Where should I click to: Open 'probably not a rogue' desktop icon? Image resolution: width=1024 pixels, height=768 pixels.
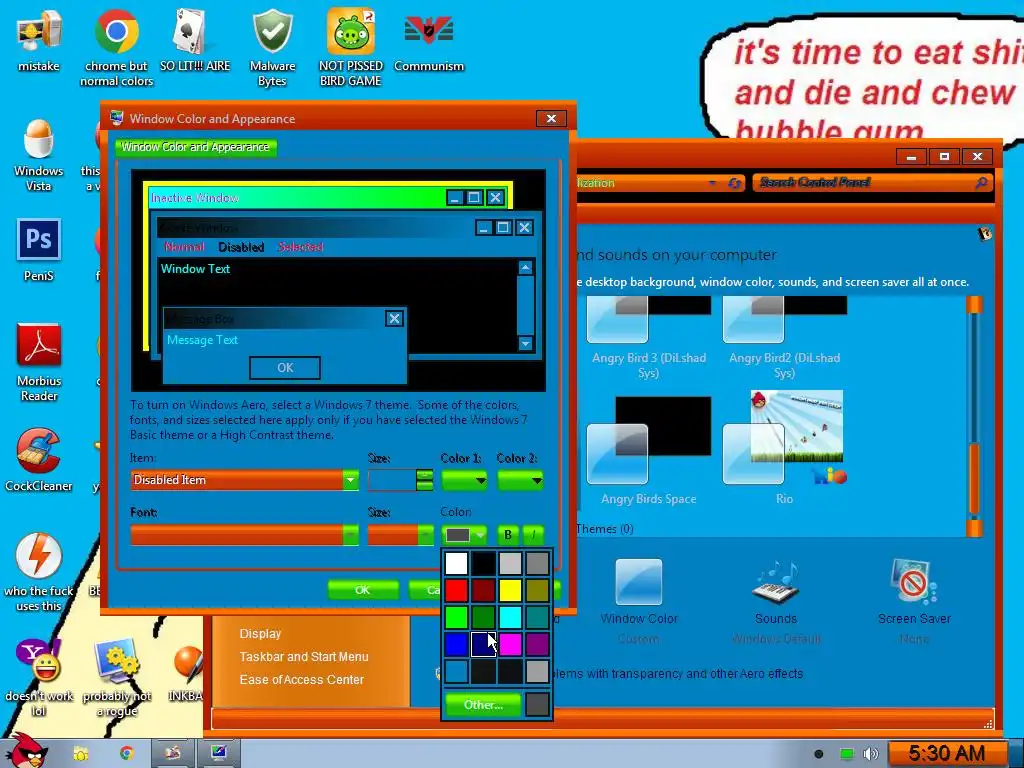click(117, 678)
